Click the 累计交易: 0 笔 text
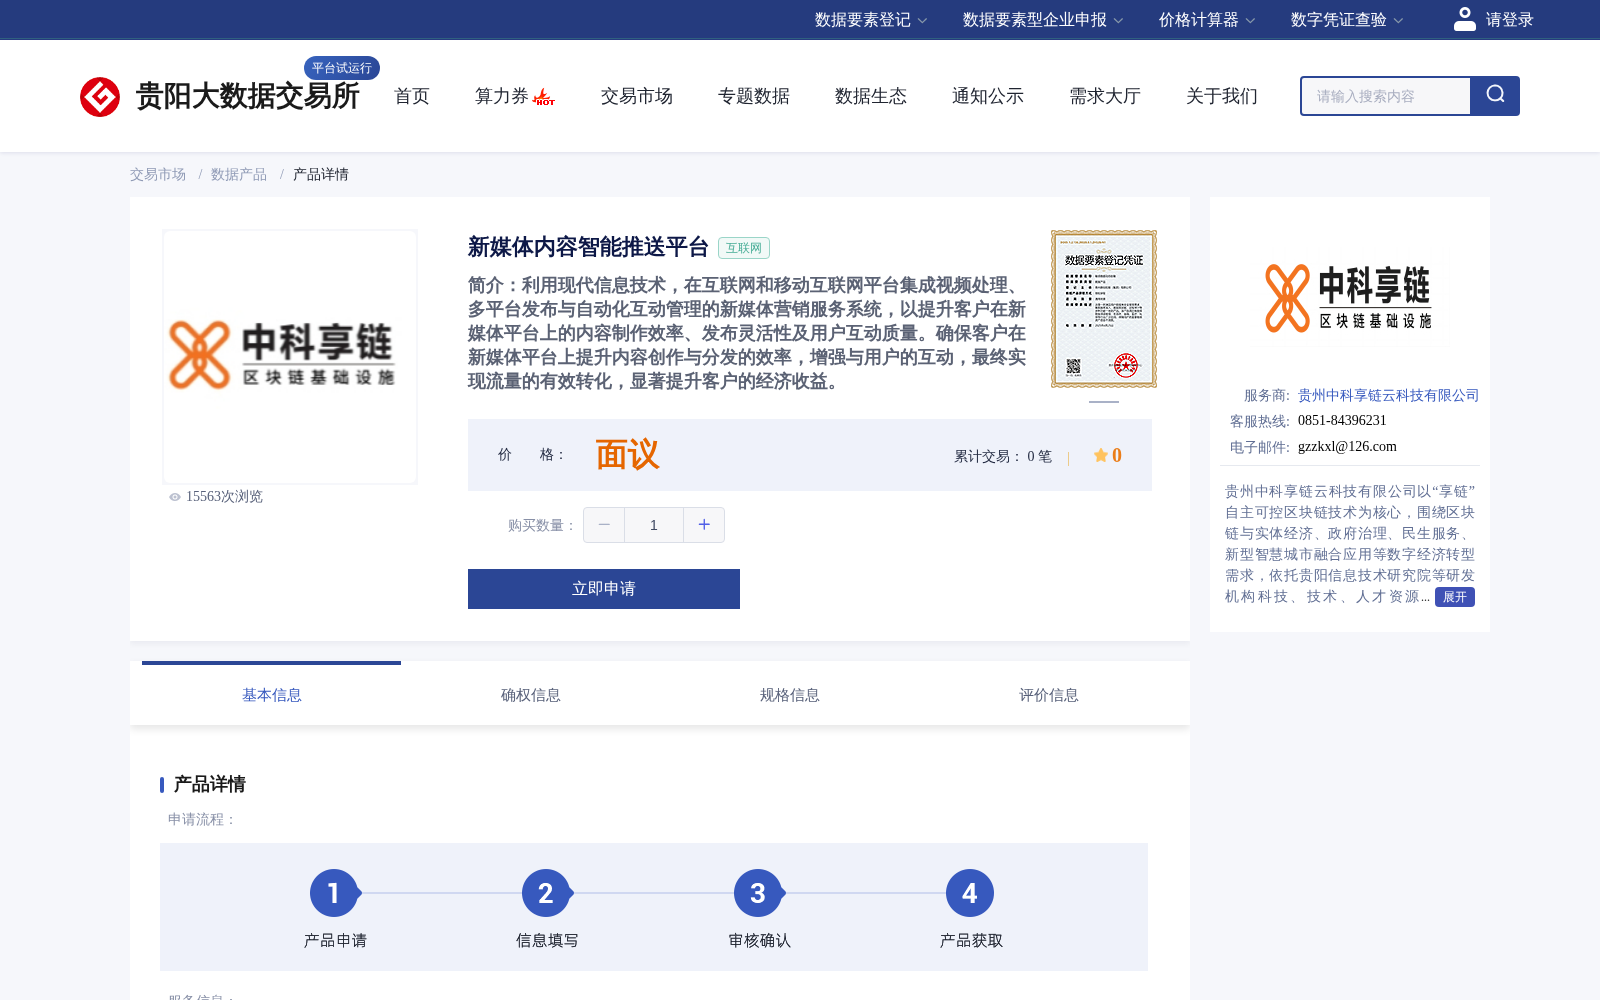Screen dimensions: 1600x1000 coord(1003,456)
